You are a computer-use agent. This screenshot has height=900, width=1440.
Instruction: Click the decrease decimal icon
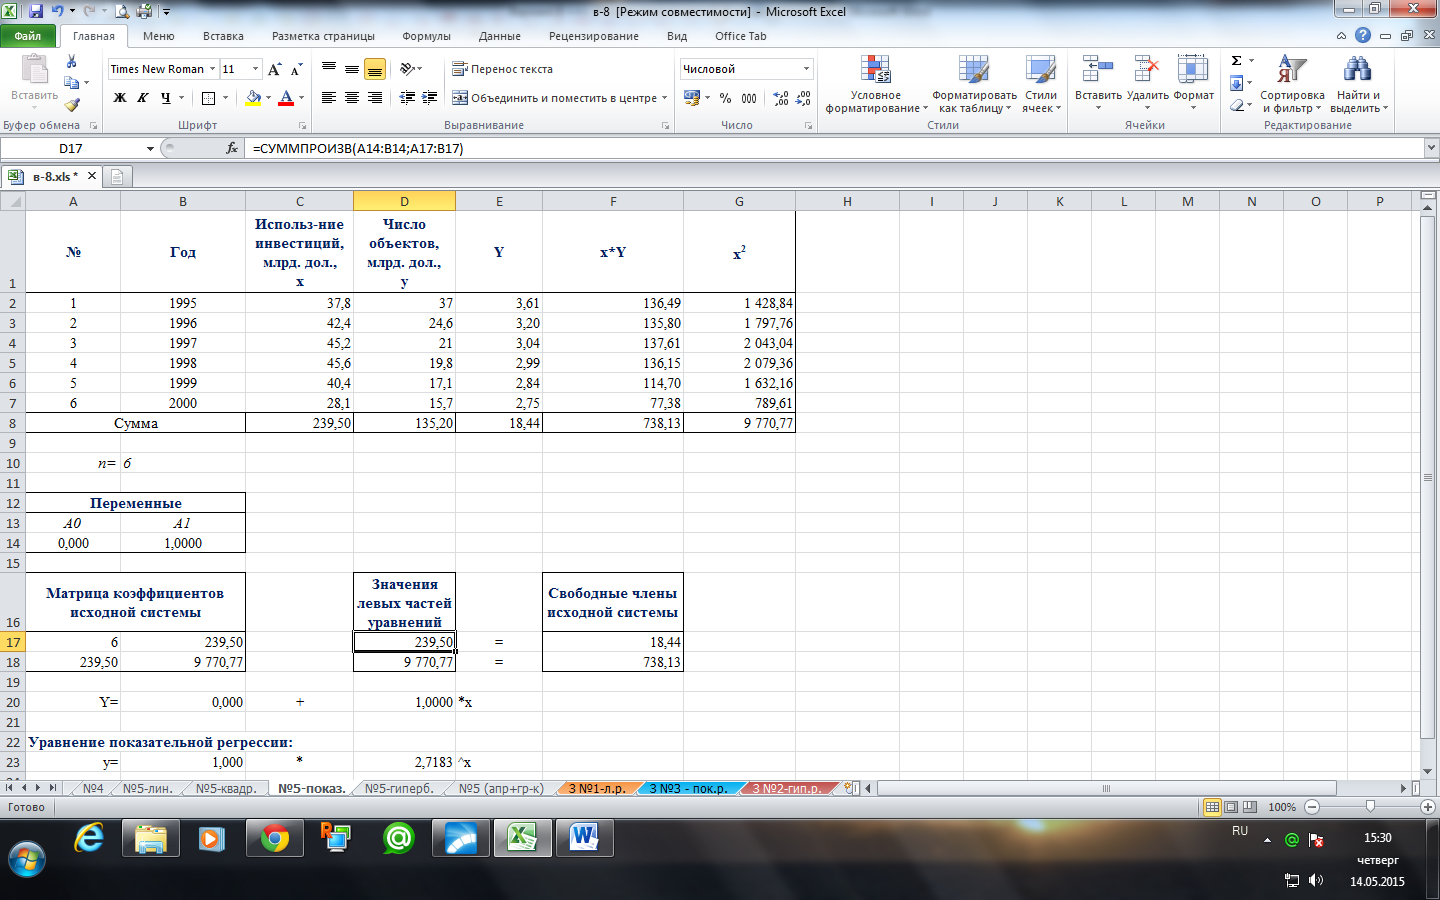click(803, 98)
